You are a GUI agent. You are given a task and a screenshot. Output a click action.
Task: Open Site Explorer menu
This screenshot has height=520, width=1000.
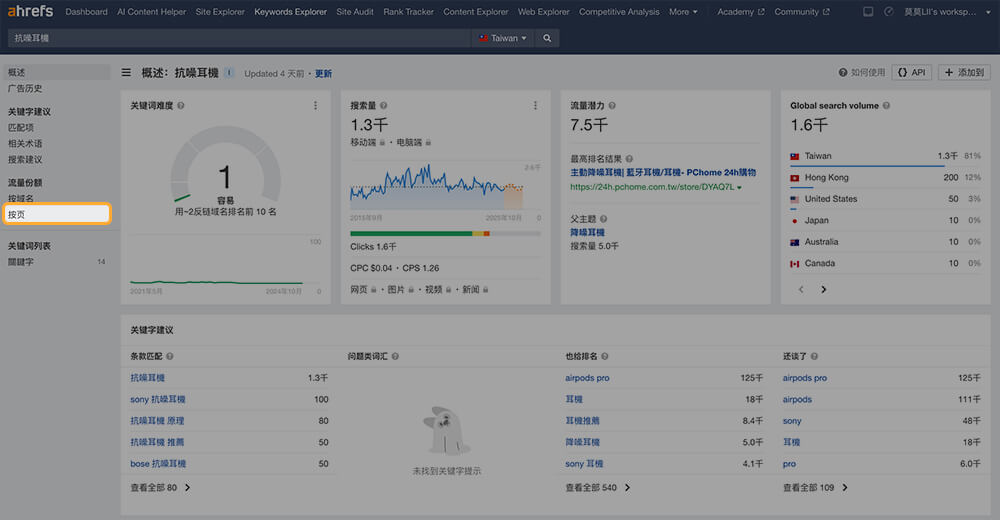[220, 11]
